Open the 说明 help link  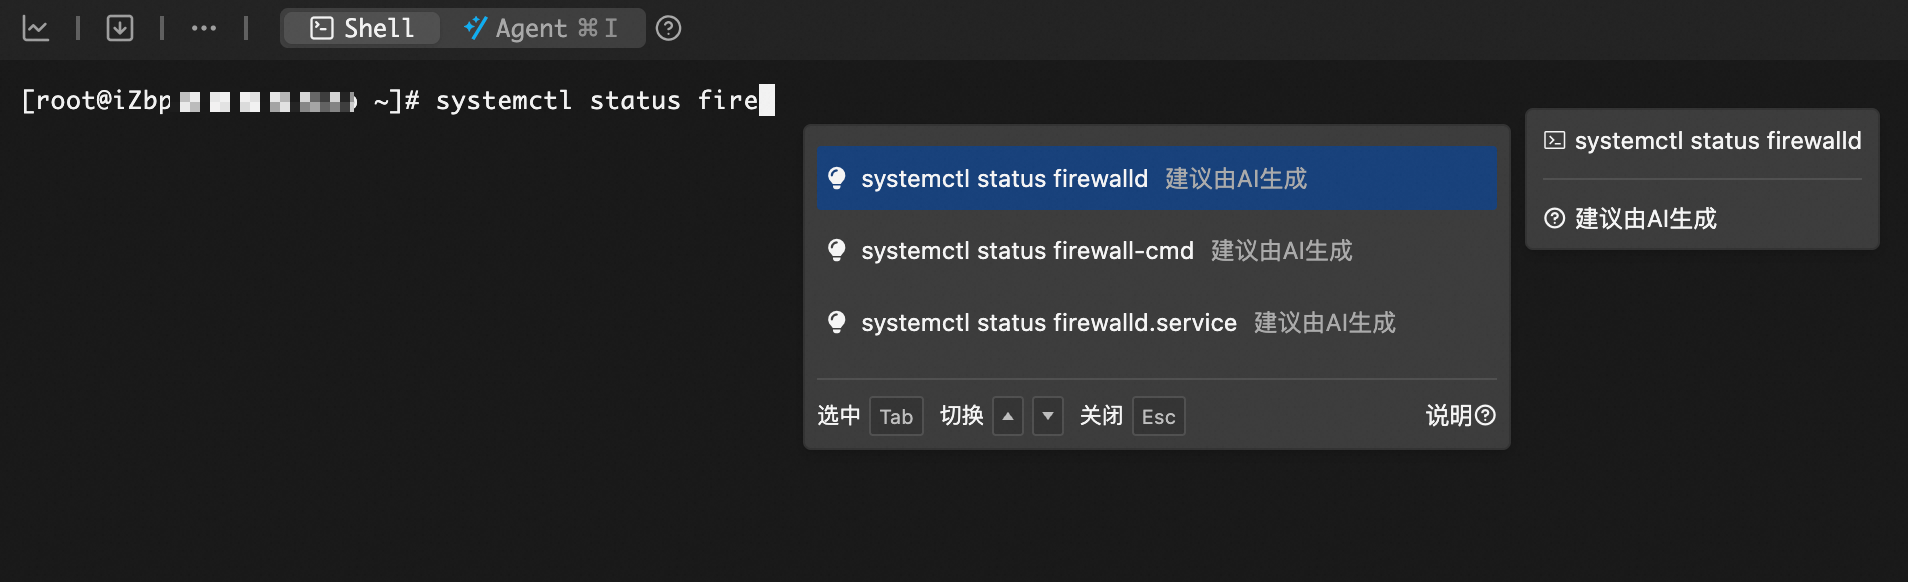[x=1460, y=416]
